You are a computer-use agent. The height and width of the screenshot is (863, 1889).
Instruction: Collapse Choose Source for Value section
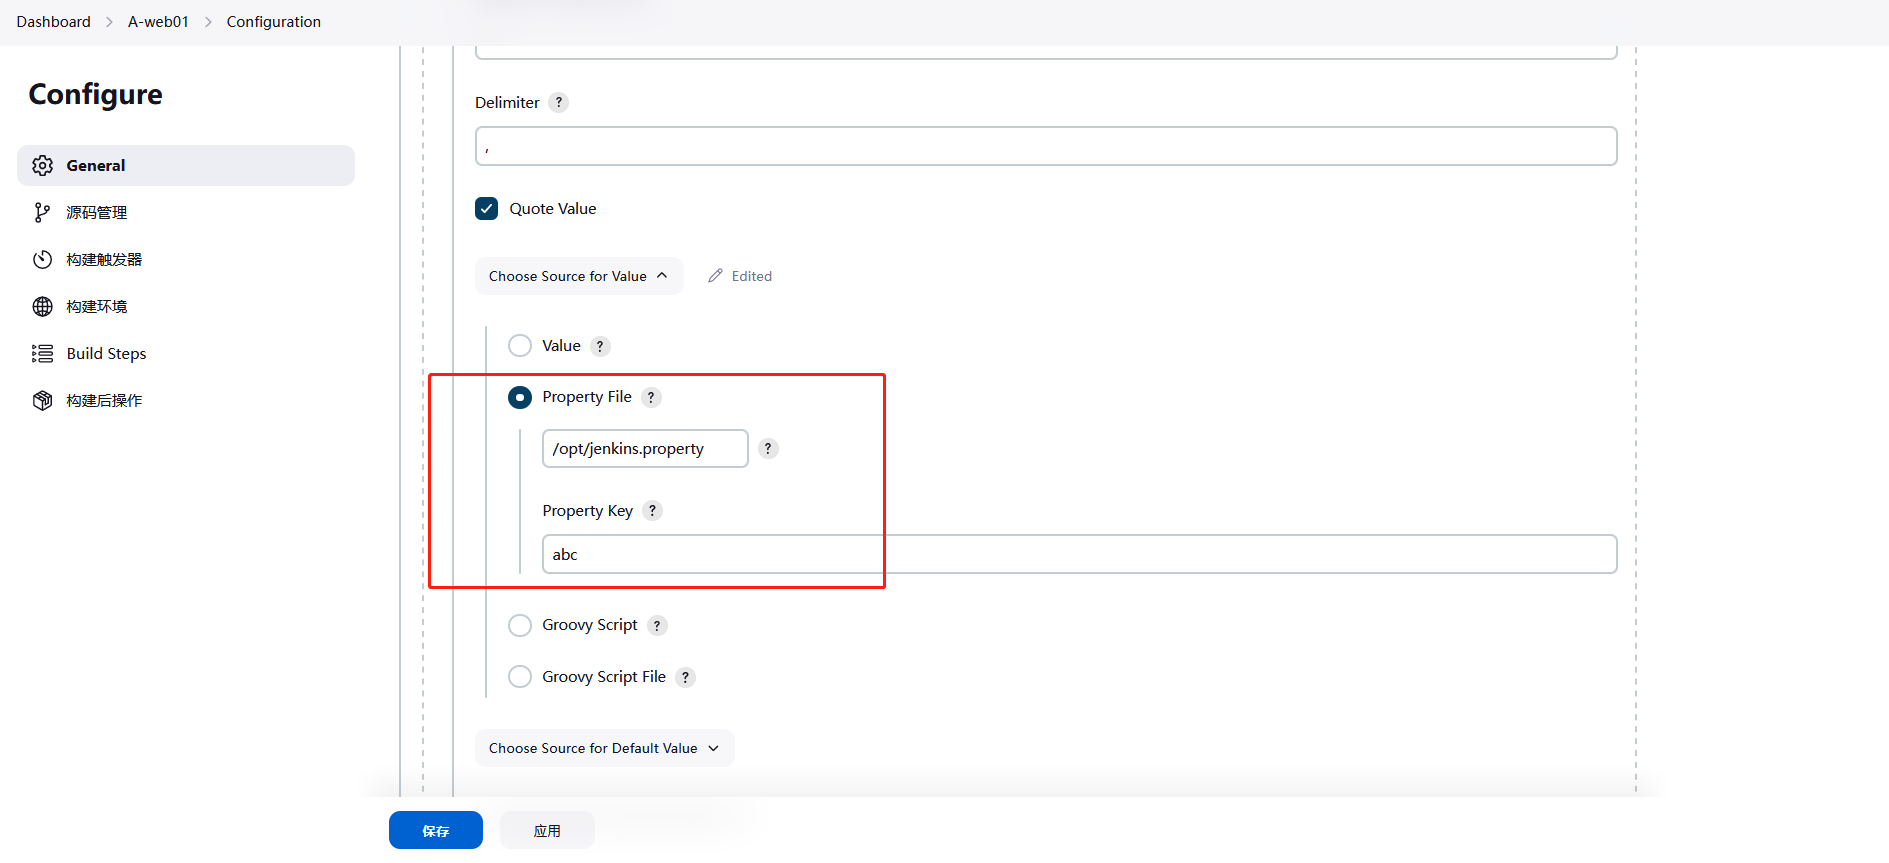click(579, 276)
